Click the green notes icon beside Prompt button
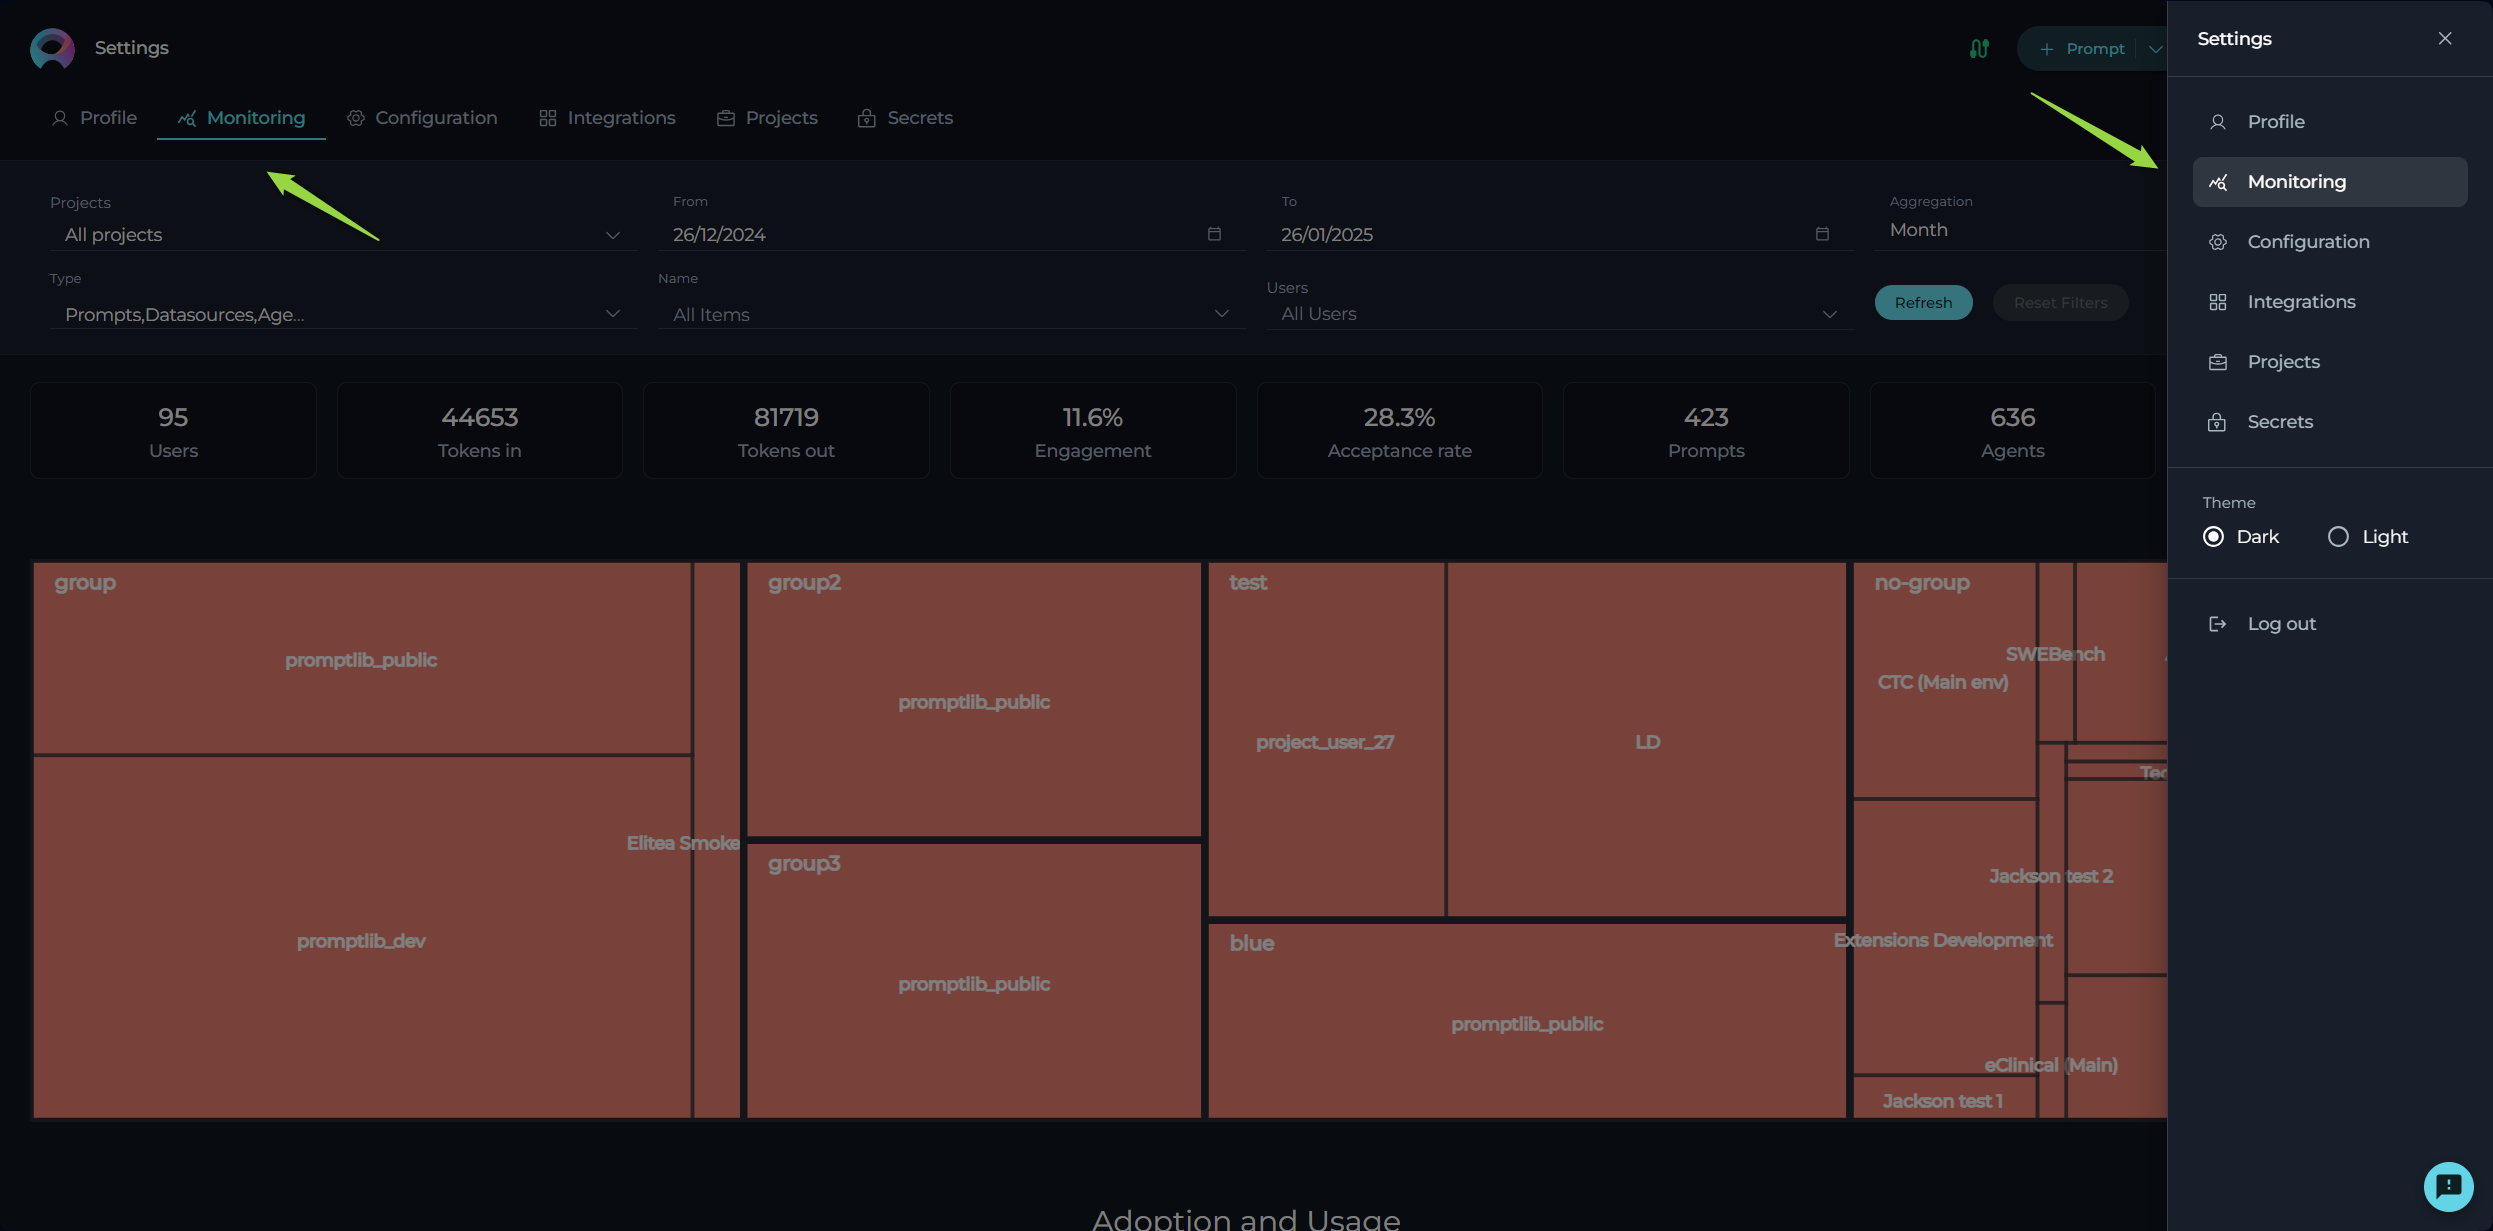The width and height of the screenshot is (2493, 1231). point(1979,48)
